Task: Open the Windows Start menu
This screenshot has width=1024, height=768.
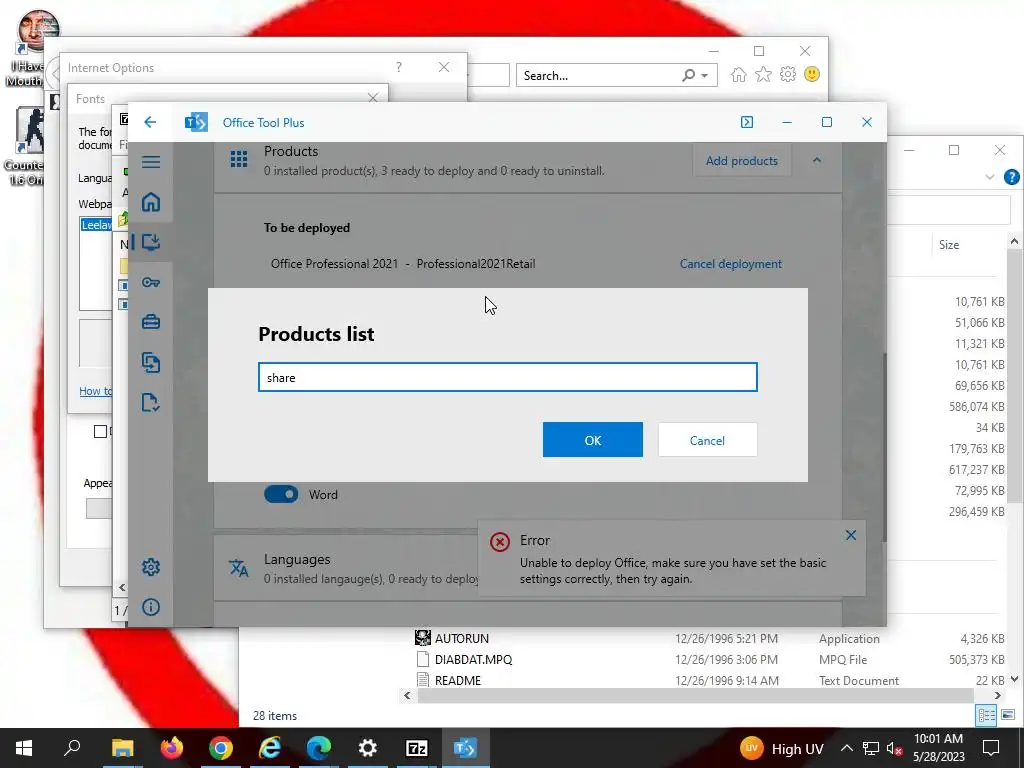Action: pos(24,748)
